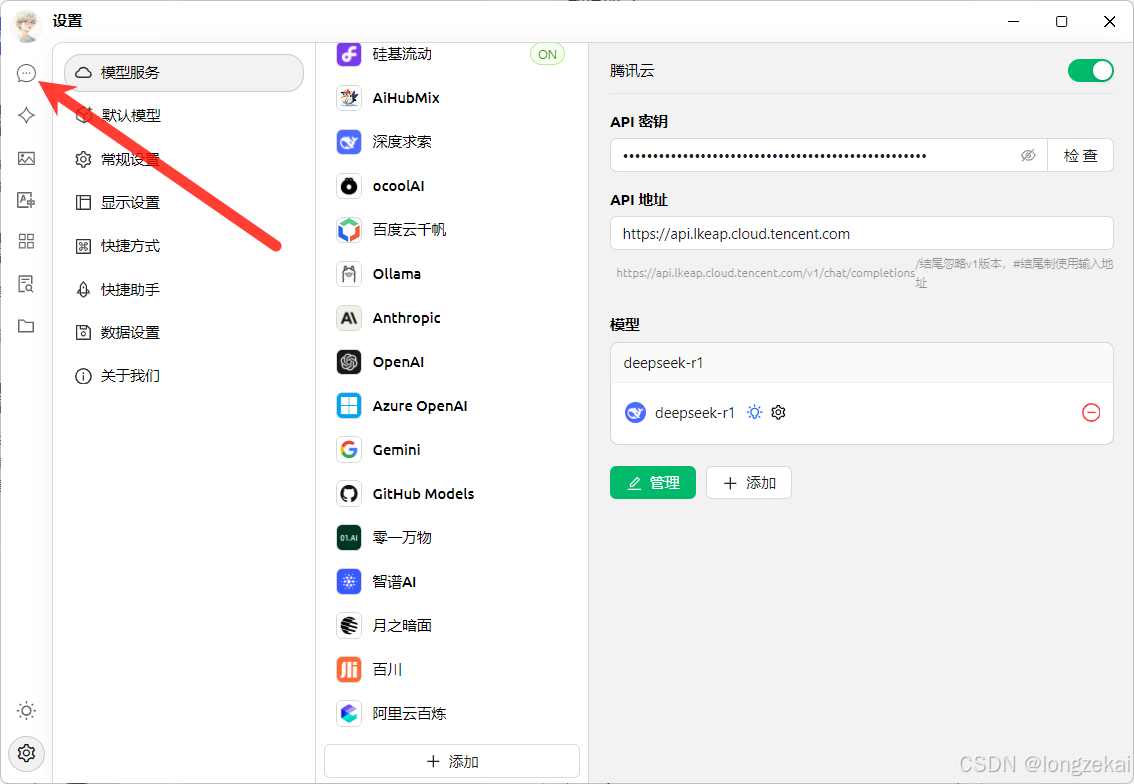This screenshot has width=1134, height=784.
Task: Open the mini apps grid sidebar icon
Action: pyautogui.click(x=26, y=242)
